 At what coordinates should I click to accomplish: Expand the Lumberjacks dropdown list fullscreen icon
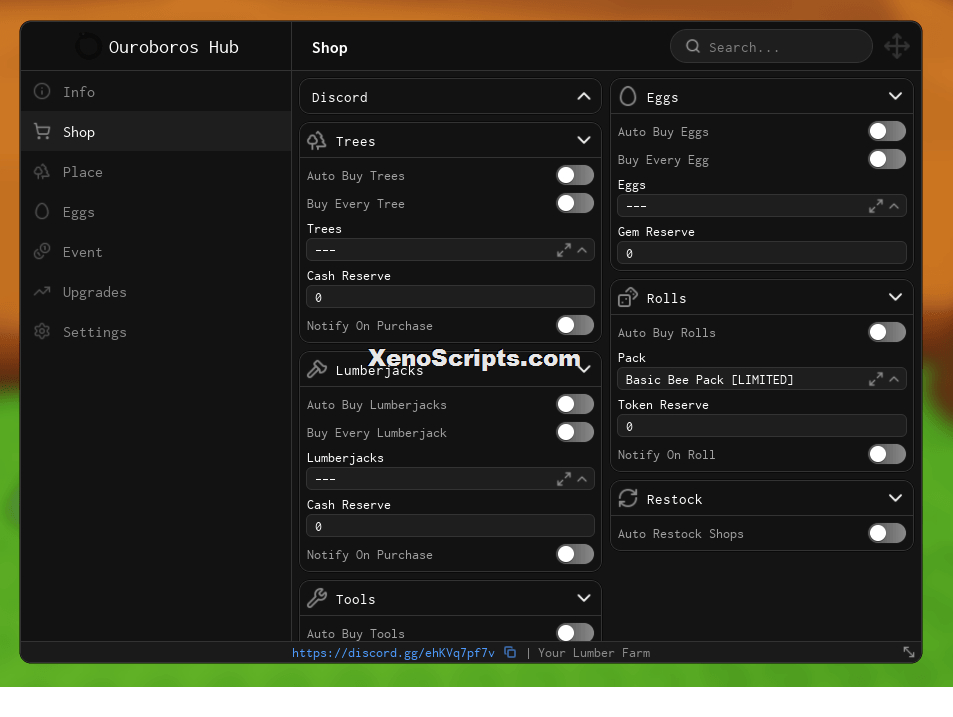(x=563, y=479)
